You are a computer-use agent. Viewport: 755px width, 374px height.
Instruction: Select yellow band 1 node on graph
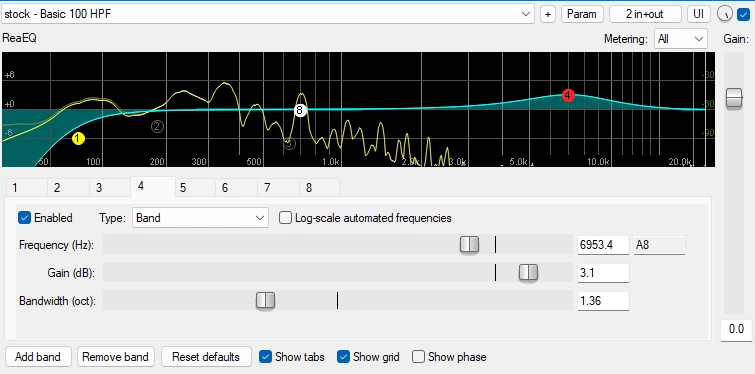pos(78,139)
